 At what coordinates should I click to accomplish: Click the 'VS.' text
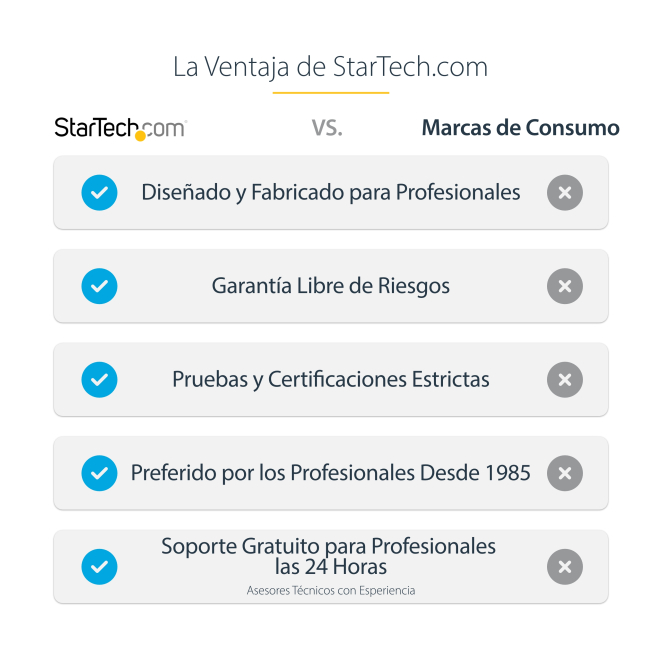click(327, 129)
